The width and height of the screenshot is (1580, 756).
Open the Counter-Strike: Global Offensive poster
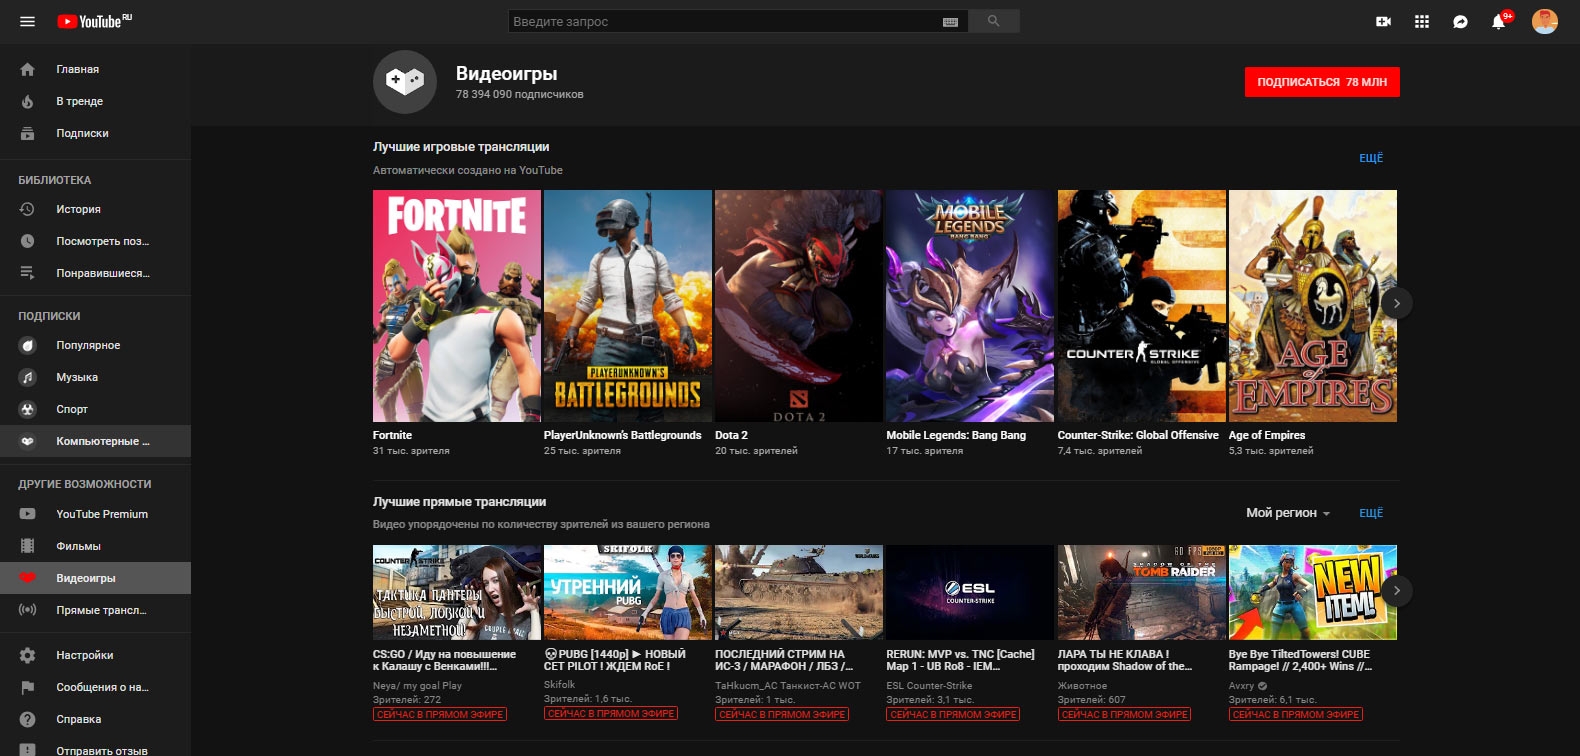tap(1142, 306)
